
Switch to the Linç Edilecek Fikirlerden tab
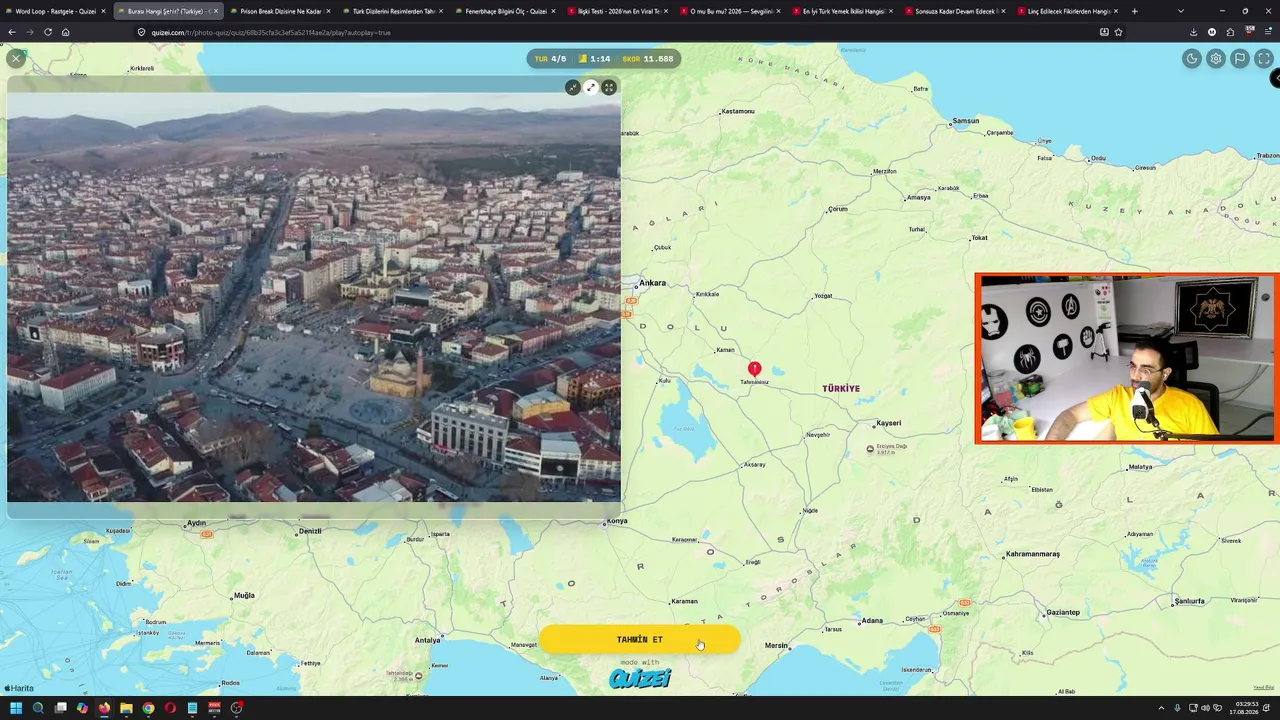(x=1068, y=11)
